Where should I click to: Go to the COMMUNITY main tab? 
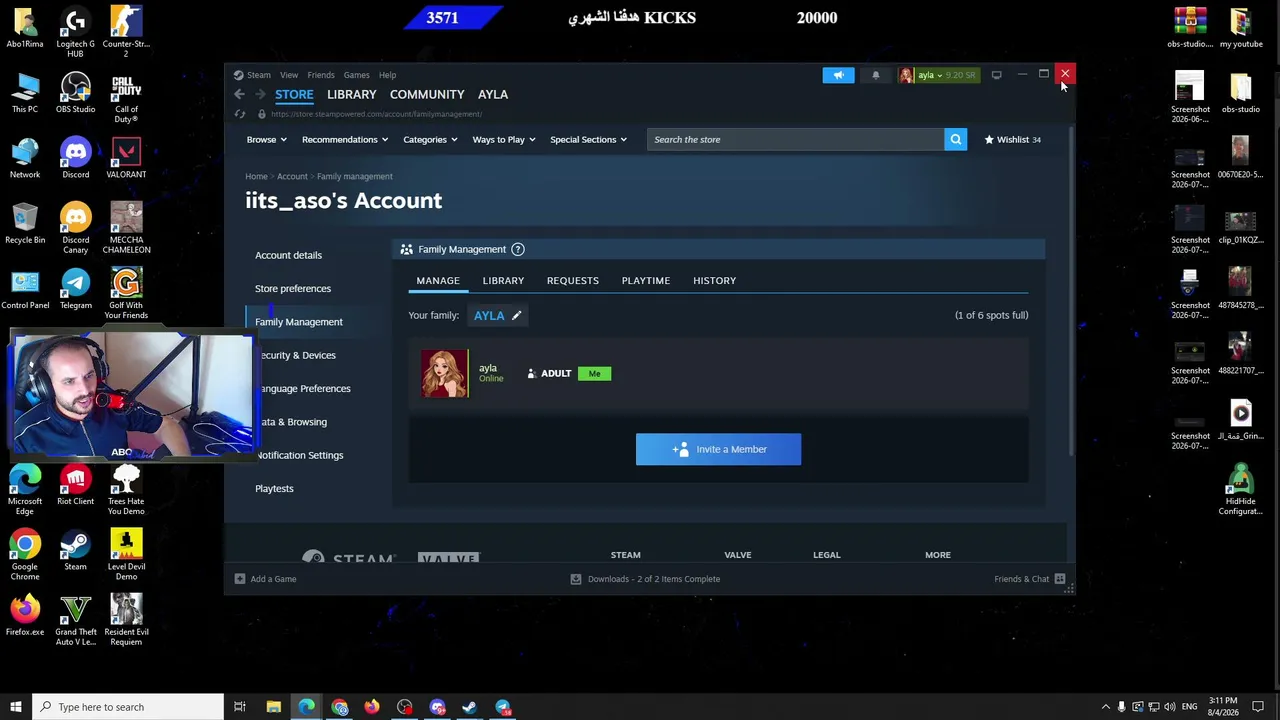tap(427, 94)
